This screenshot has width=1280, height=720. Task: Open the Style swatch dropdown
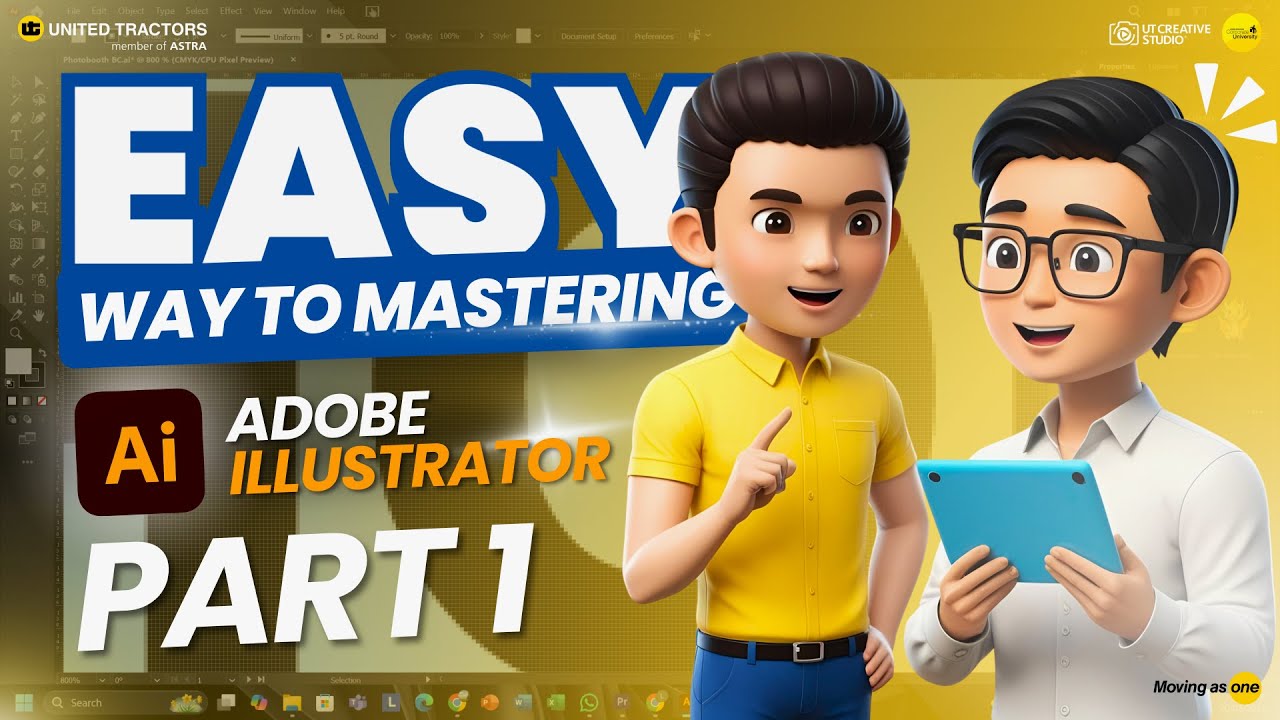pos(538,36)
